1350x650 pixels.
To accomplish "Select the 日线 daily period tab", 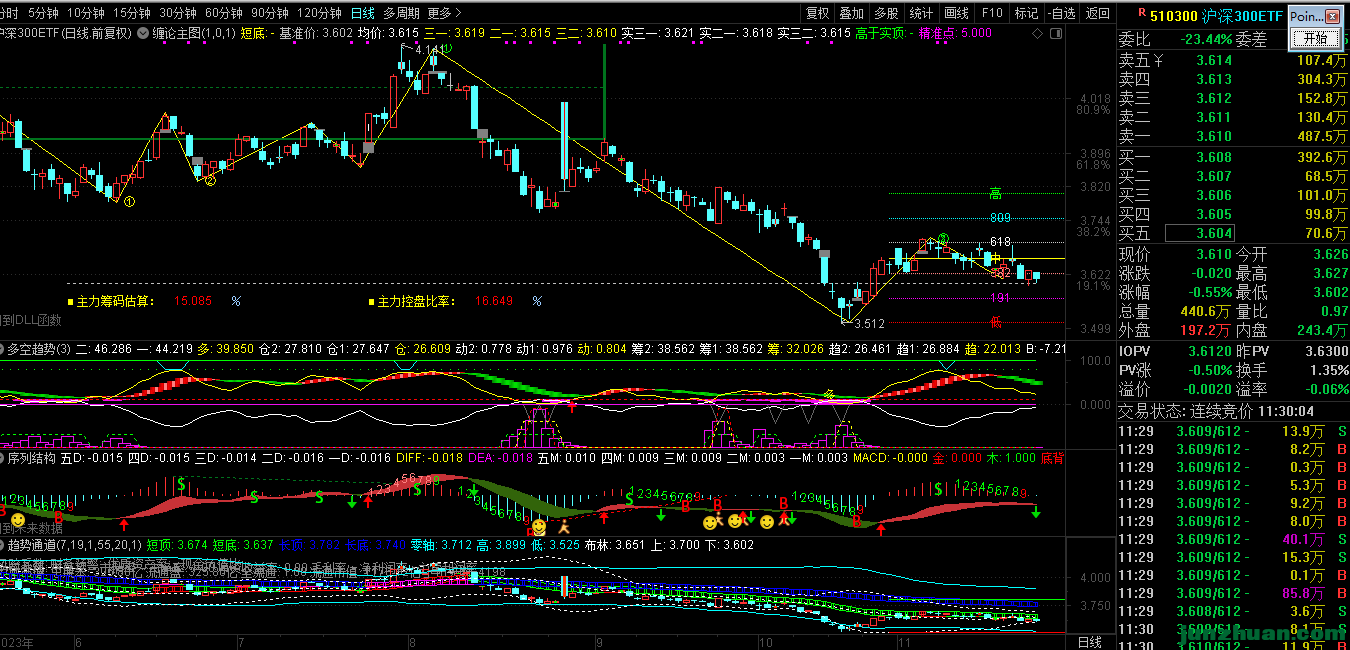I will 363,13.
